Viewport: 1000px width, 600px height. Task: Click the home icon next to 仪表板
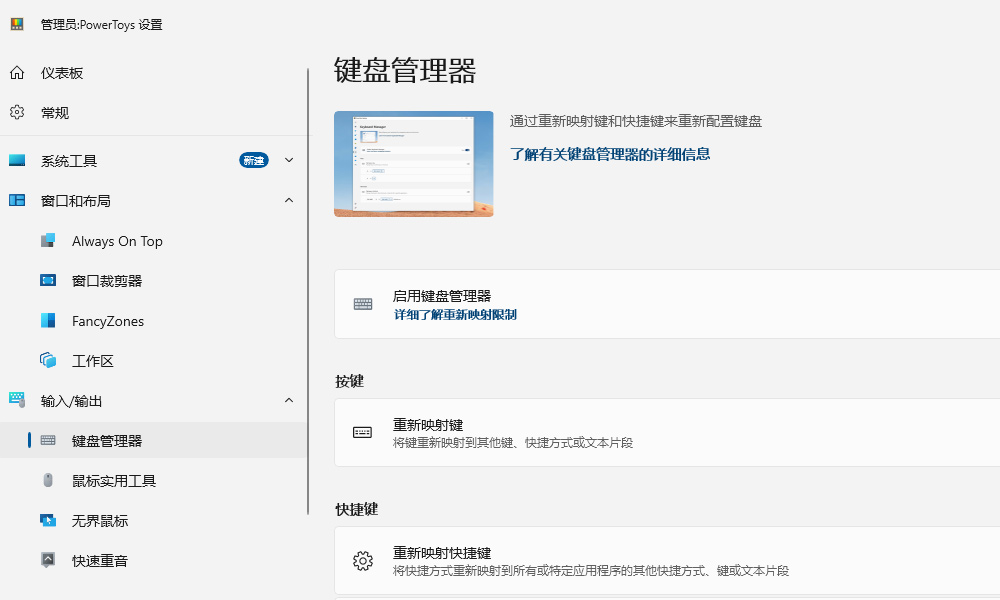coord(17,73)
